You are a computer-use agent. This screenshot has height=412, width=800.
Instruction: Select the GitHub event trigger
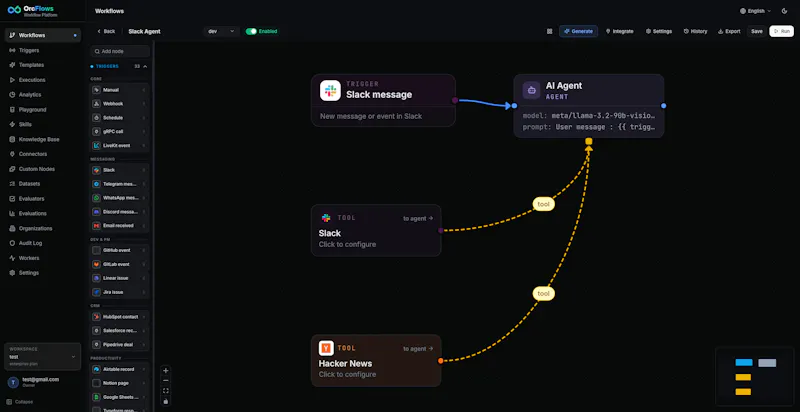[120, 250]
